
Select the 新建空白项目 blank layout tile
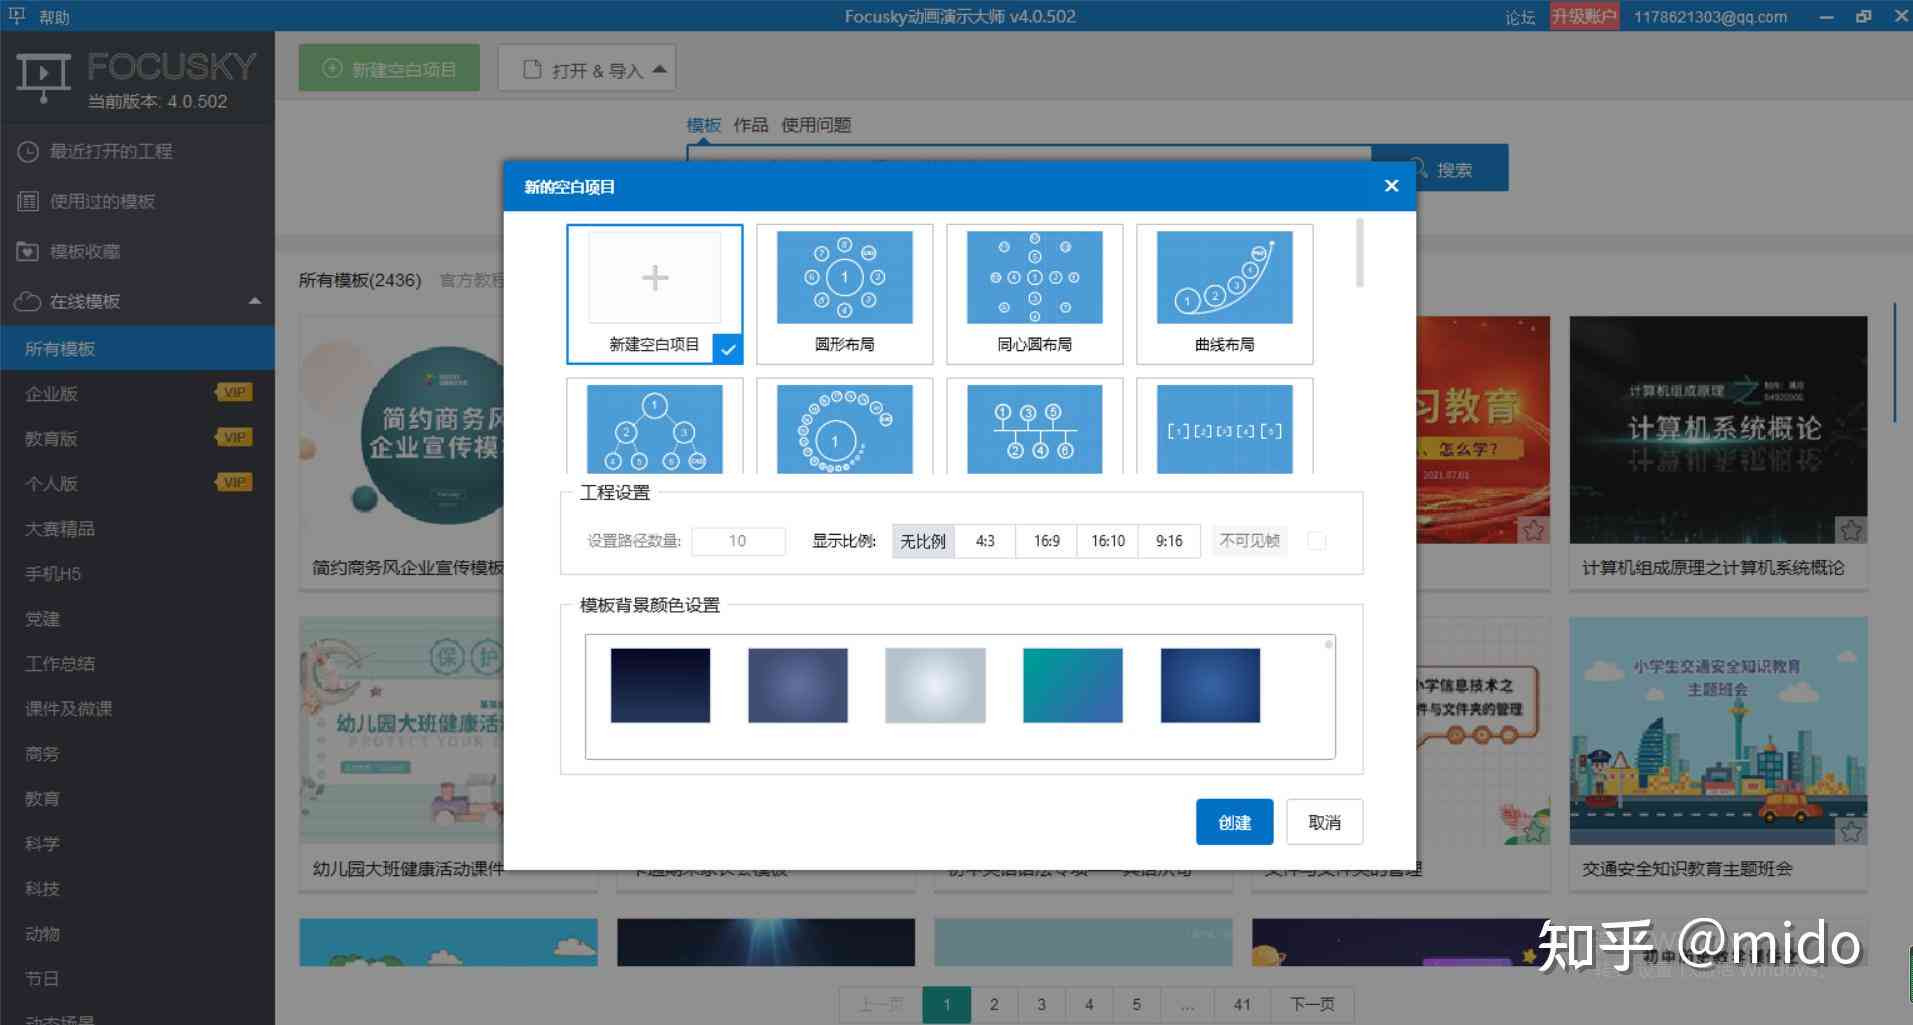[654, 294]
